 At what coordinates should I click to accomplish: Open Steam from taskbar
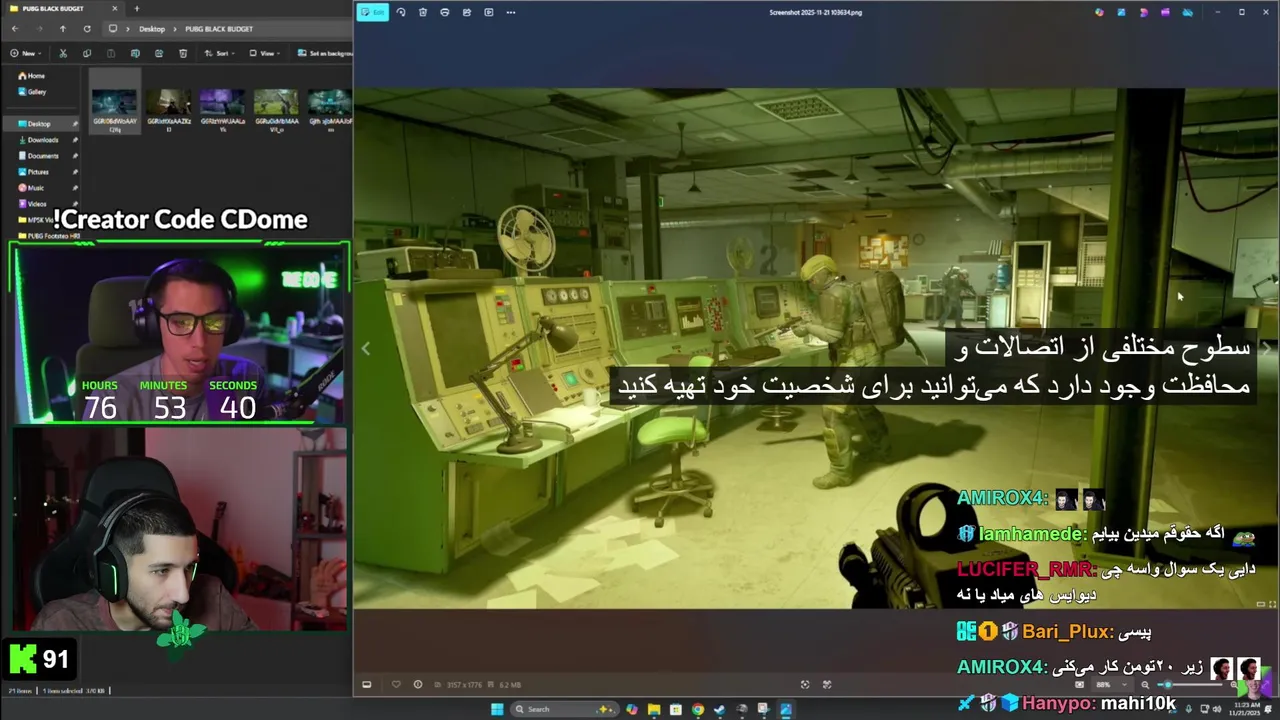pyautogui.click(x=719, y=709)
